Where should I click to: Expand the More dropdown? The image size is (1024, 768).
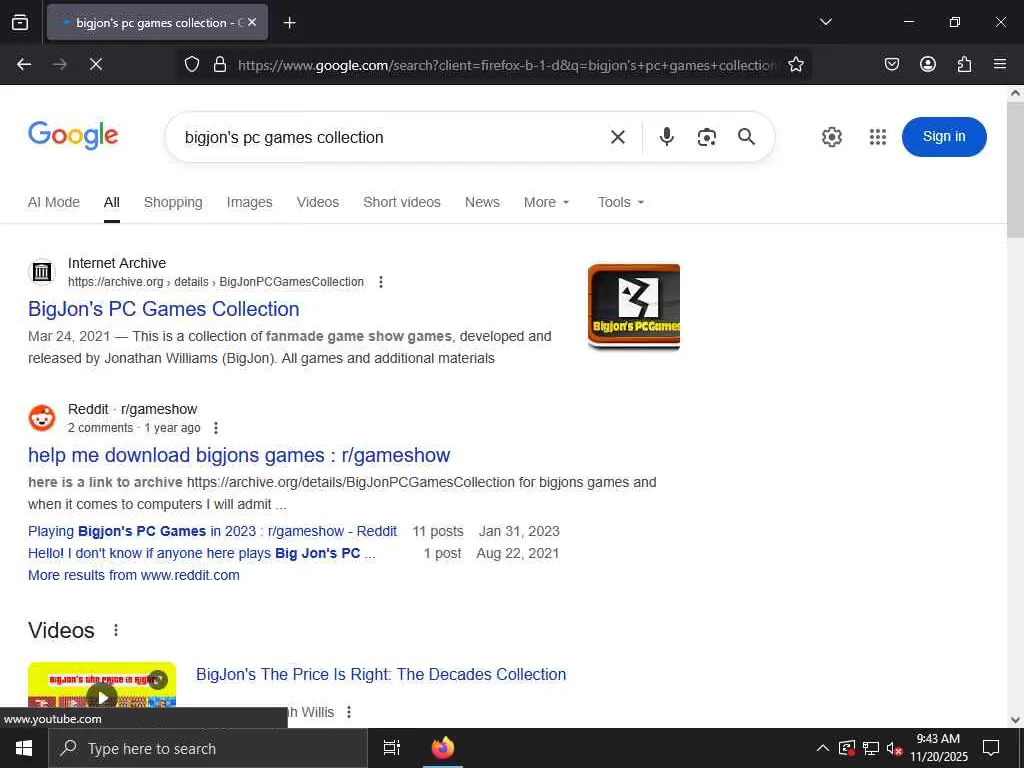pyautogui.click(x=547, y=202)
